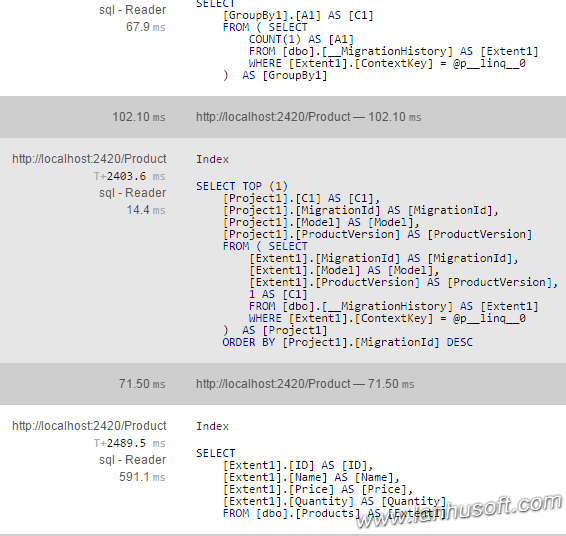Open the localhost:2420/Product — 71.50 ms gap entry

(x=305, y=384)
